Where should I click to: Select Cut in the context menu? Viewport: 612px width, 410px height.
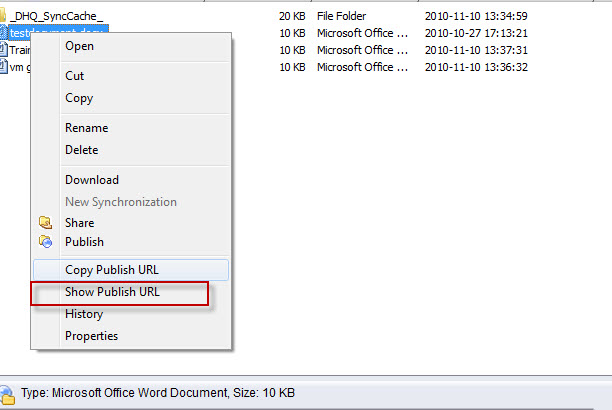75,76
